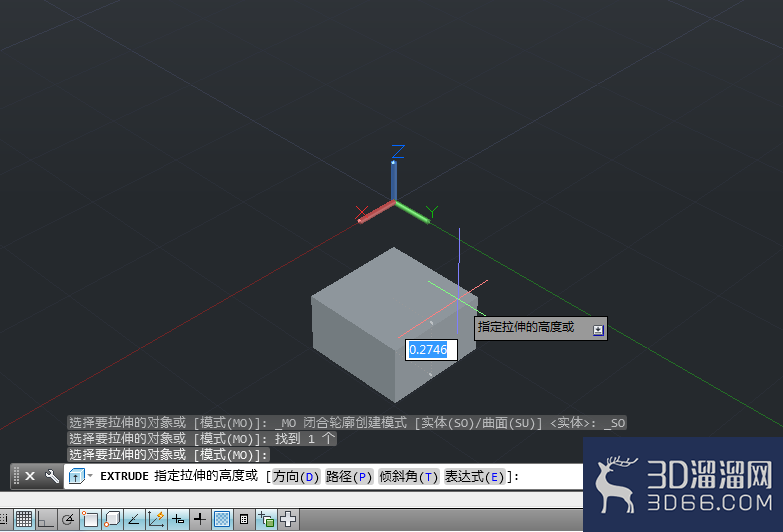Toggle polar tracking in status bar

pos(67,520)
